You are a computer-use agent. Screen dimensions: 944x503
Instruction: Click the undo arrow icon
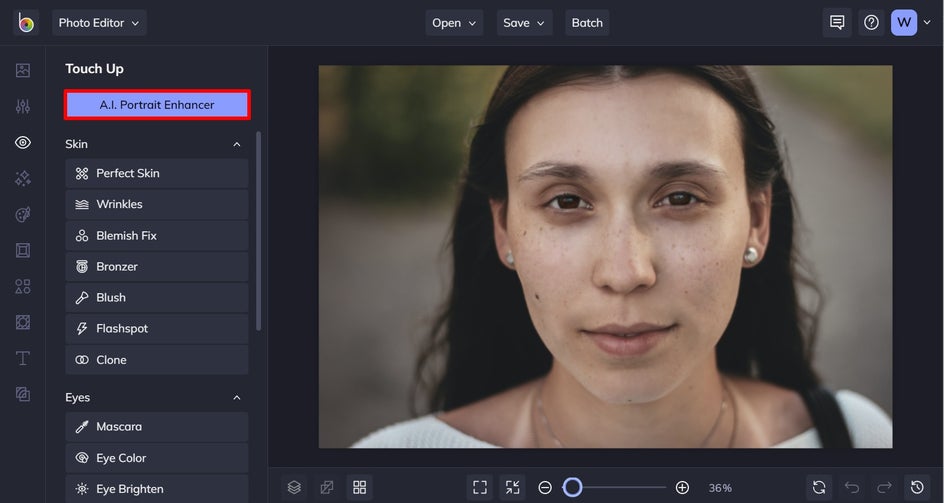pos(852,487)
